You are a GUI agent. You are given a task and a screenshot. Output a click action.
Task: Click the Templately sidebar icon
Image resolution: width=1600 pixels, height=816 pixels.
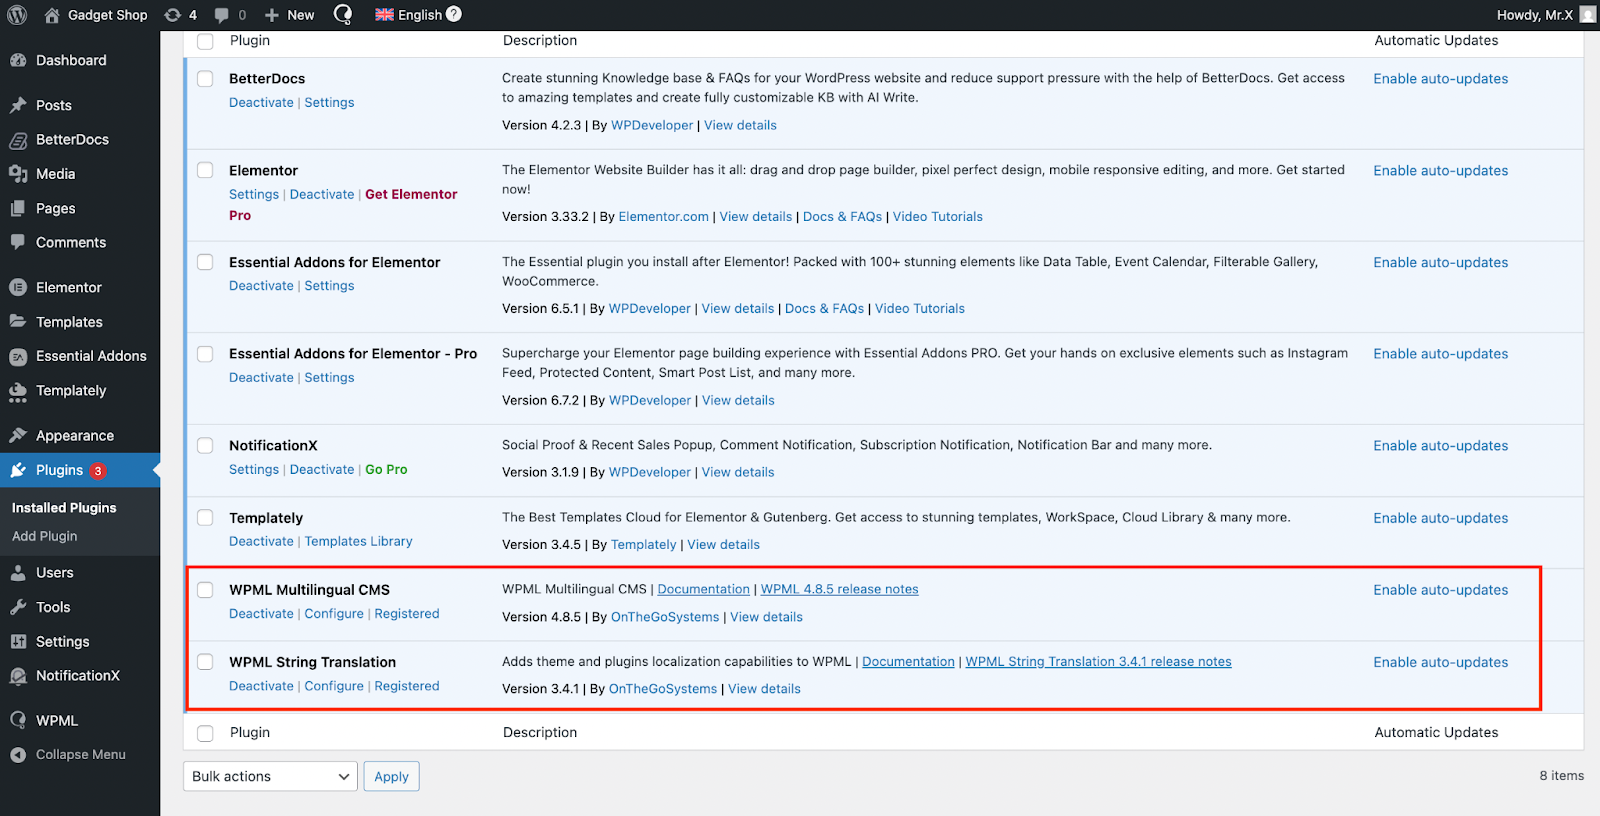[18, 391]
